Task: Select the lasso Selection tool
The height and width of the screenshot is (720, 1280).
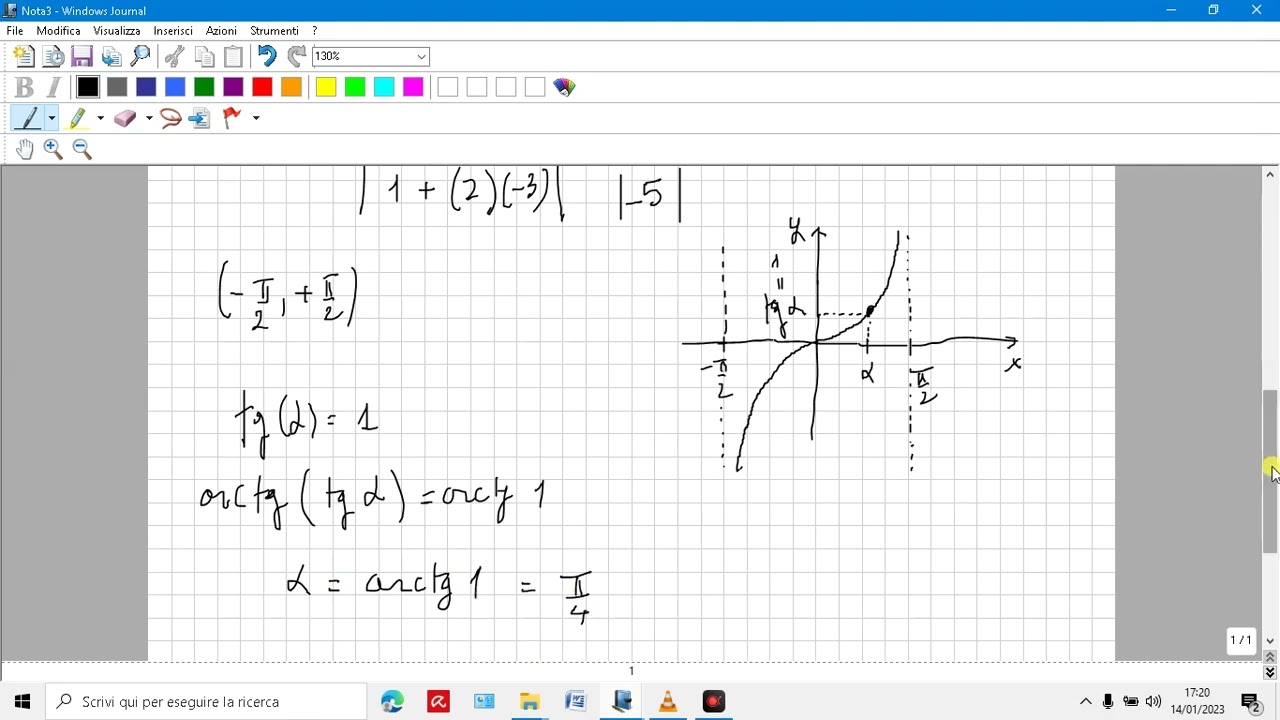Action: click(x=171, y=118)
